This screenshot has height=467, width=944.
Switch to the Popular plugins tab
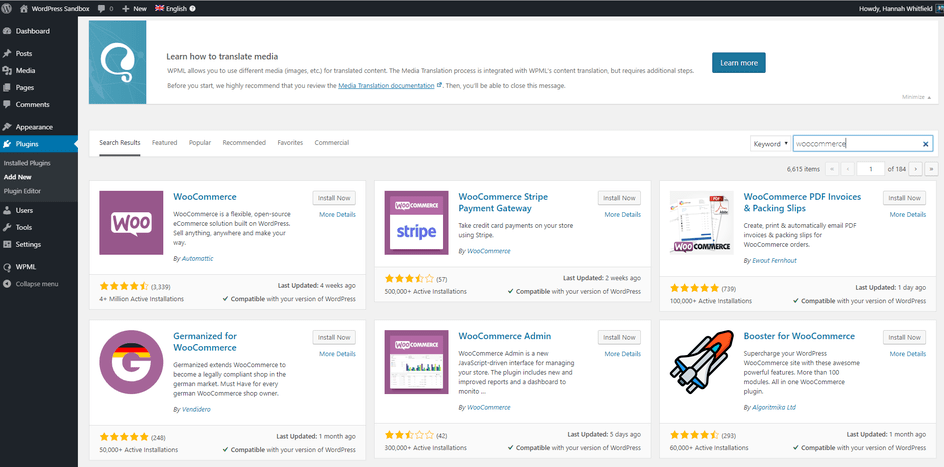200,143
